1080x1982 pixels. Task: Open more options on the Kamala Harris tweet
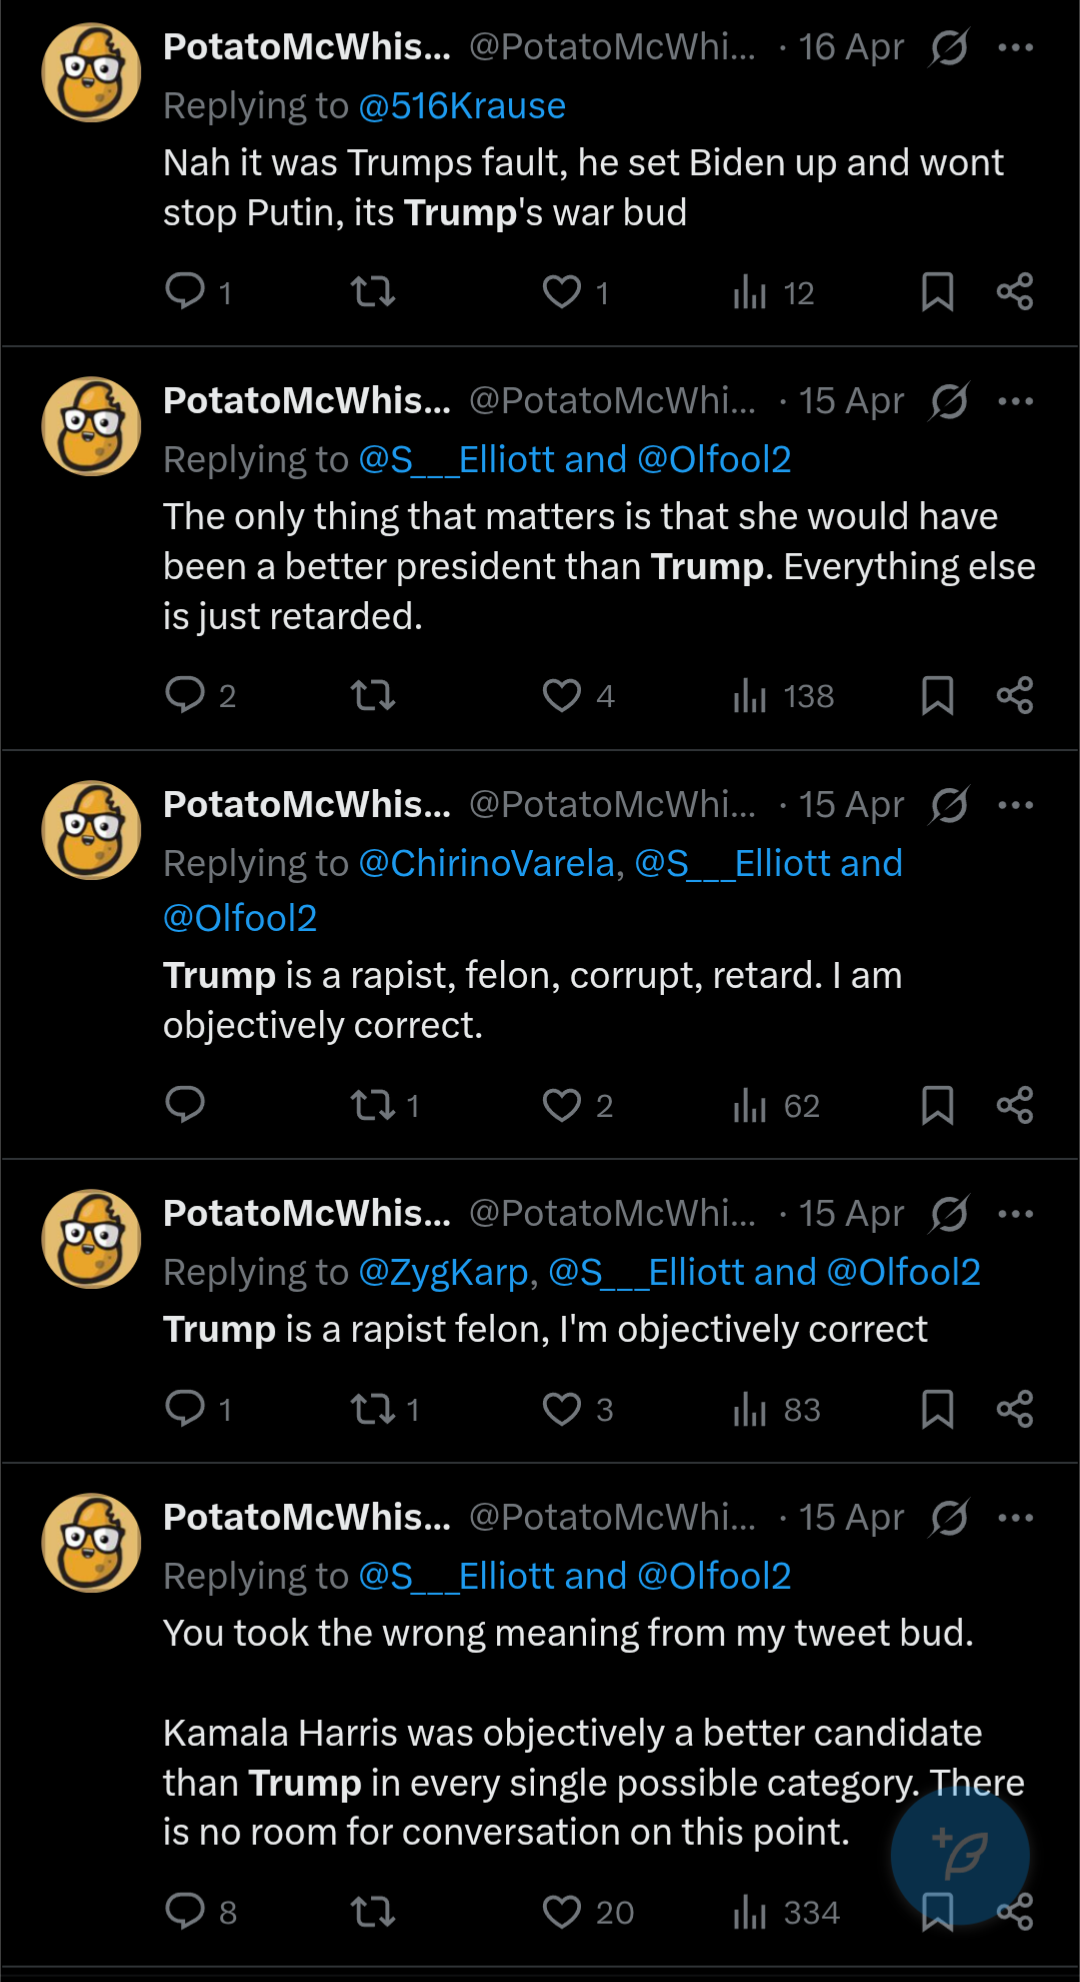[1015, 1518]
